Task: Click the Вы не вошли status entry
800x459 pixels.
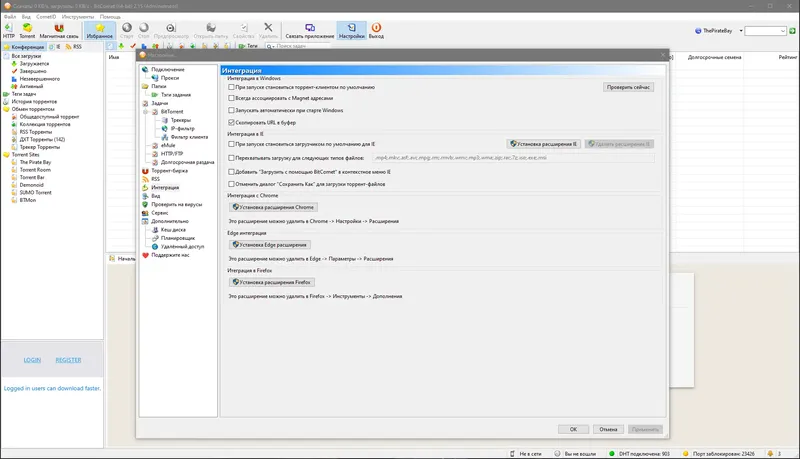Action: click(x=575, y=453)
